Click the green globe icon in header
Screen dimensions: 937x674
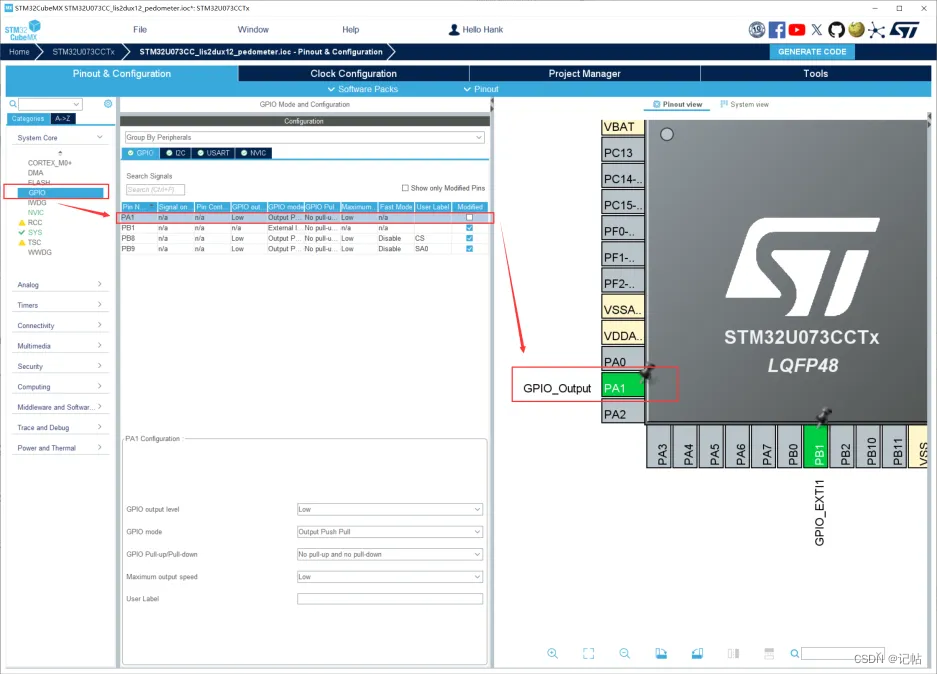(856, 29)
